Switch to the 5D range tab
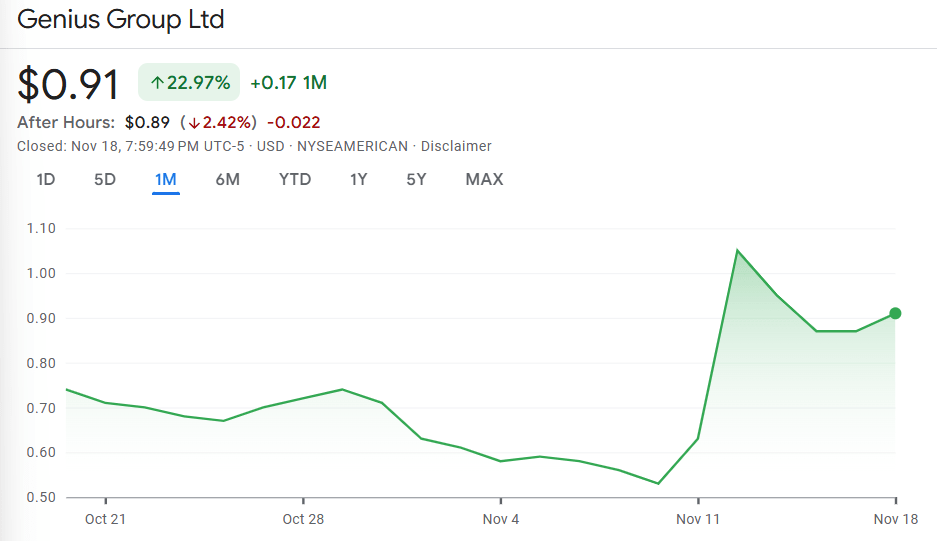This screenshot has width=937, height=541. click(105, 180)
